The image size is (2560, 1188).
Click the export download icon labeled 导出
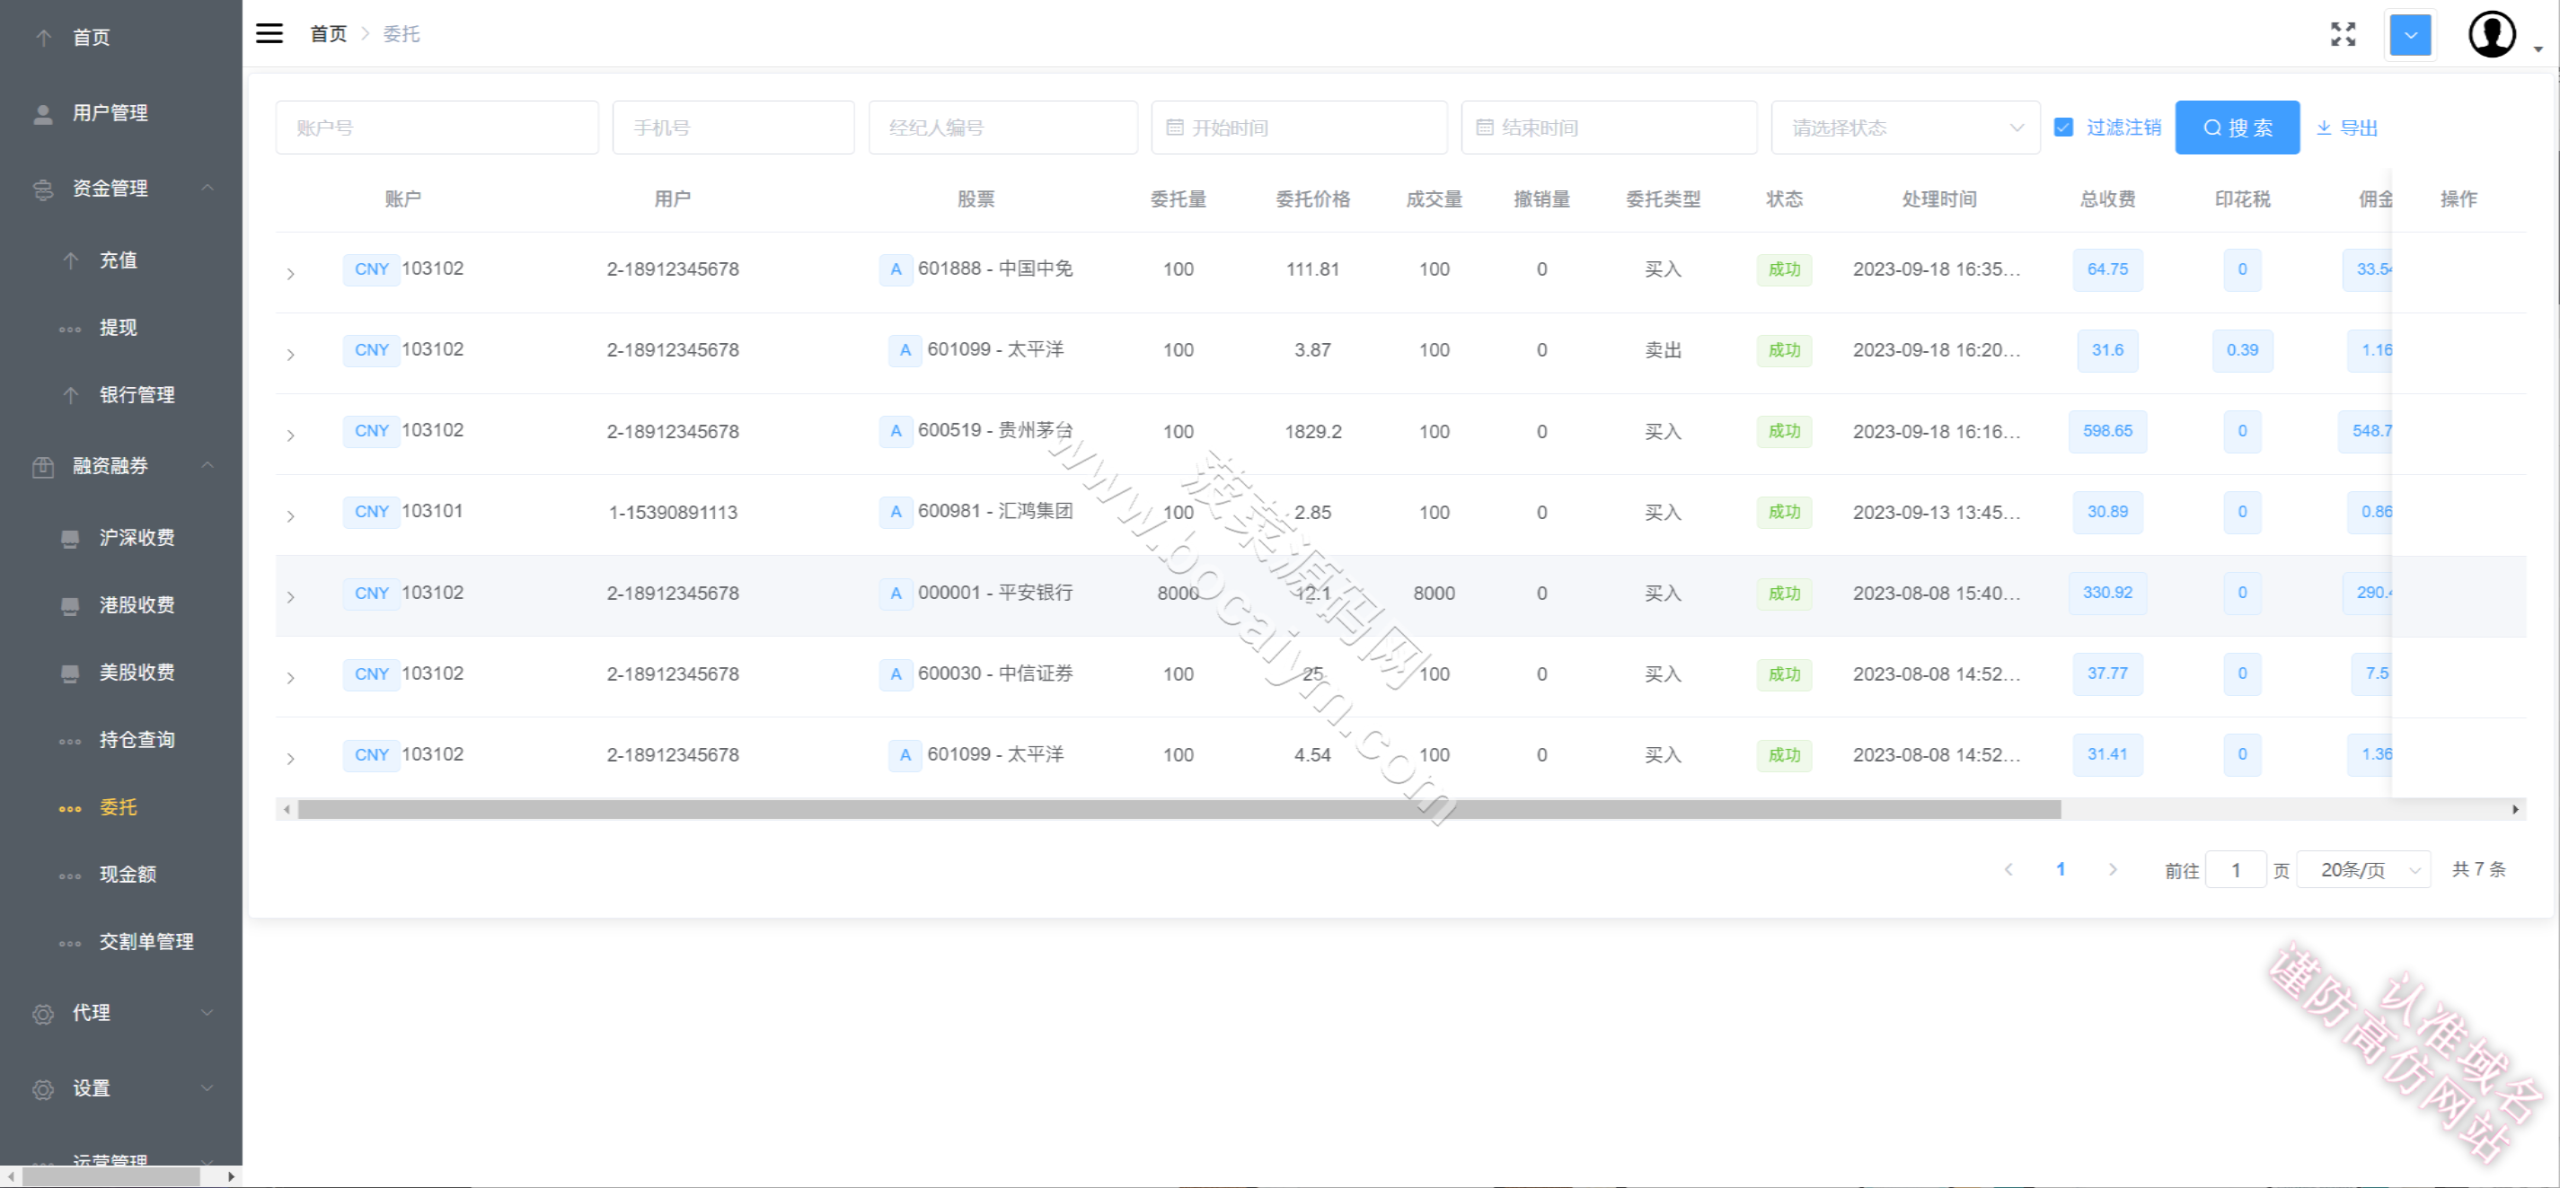[x=2346, y=128]
